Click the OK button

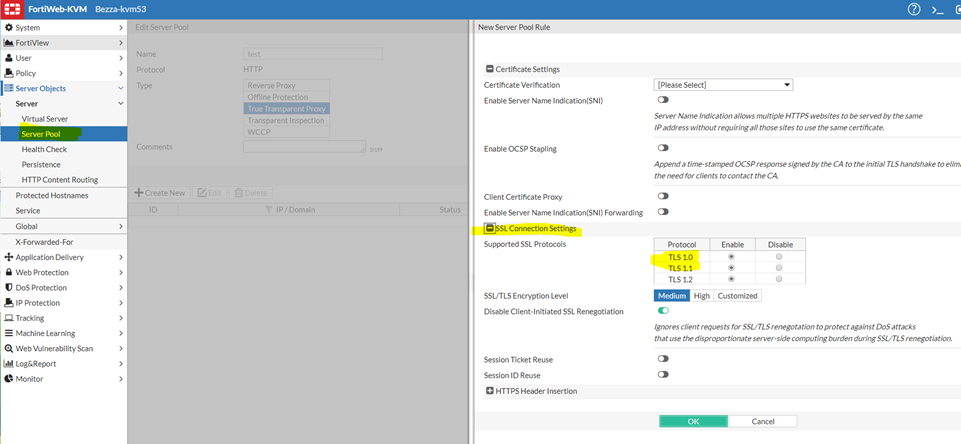(693, 421)
